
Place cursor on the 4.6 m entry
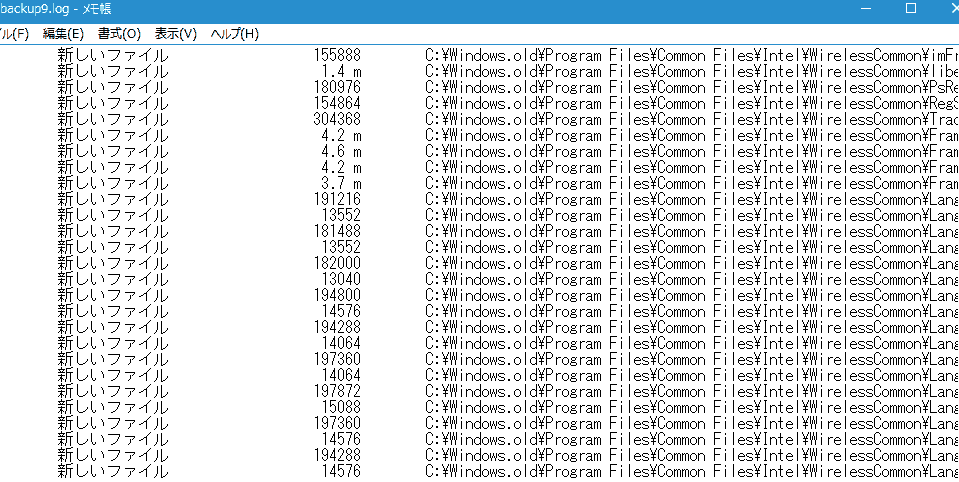pos(341,151)
